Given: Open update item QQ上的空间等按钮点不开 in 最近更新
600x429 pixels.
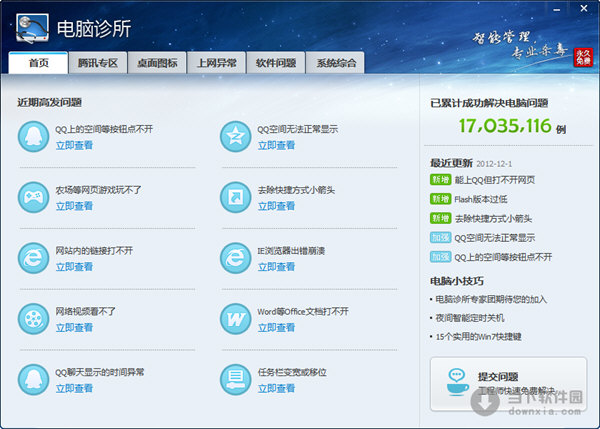Looking at the screenshot, I should [503, 257].
